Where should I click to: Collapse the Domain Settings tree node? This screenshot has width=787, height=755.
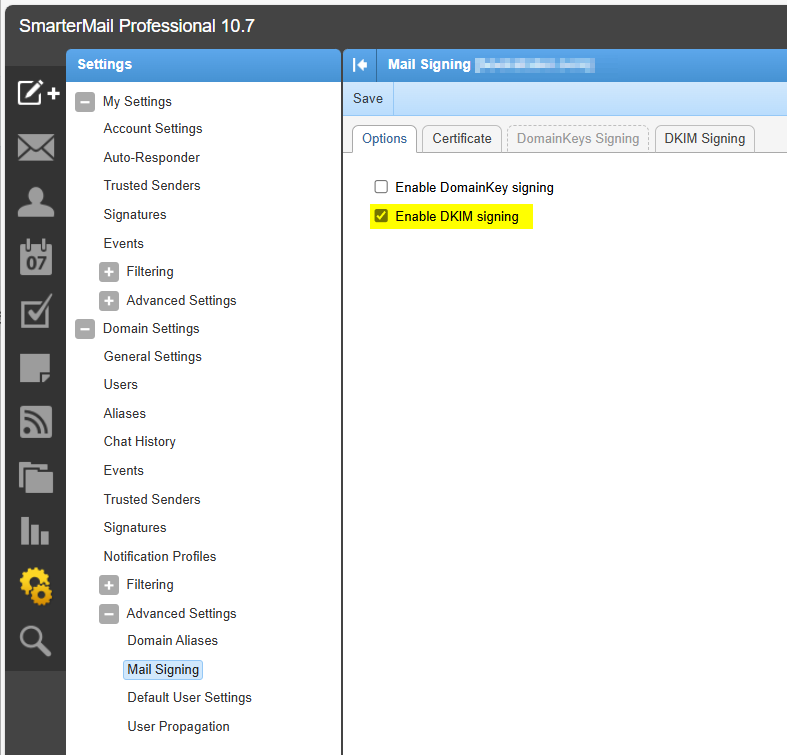(x=85, y=329)
